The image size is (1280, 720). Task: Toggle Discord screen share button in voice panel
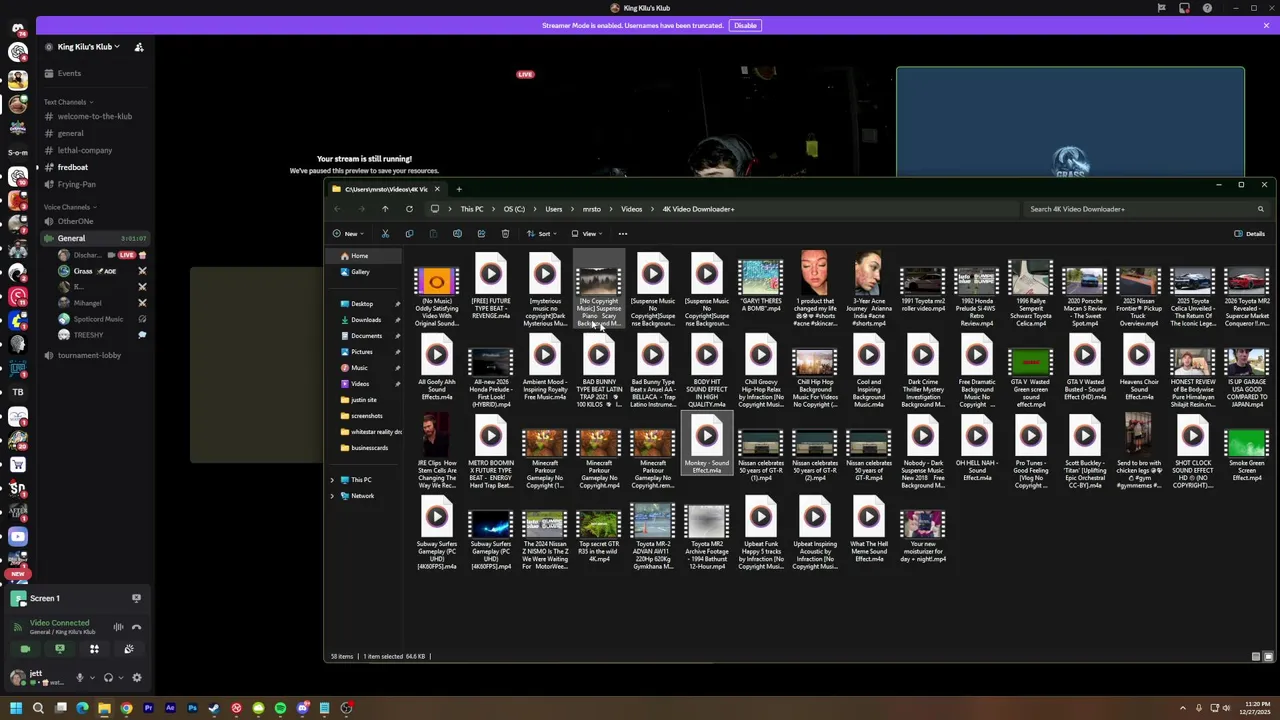(x=60, y=649)
